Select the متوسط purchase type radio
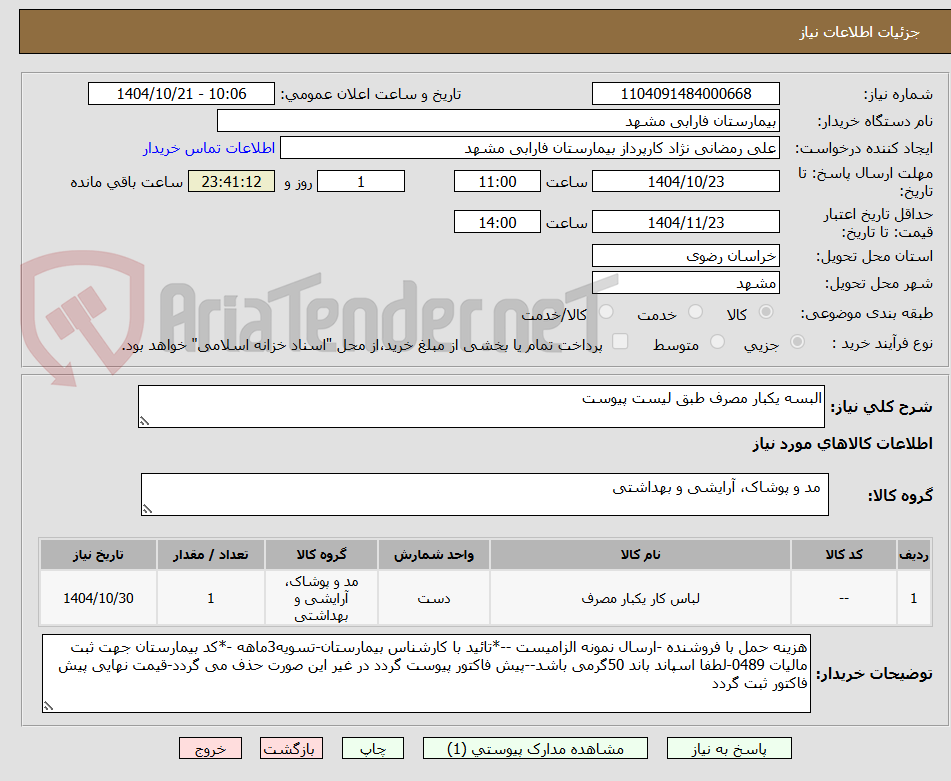The width and height of the screenshot is (951, 781). (717, 342)
